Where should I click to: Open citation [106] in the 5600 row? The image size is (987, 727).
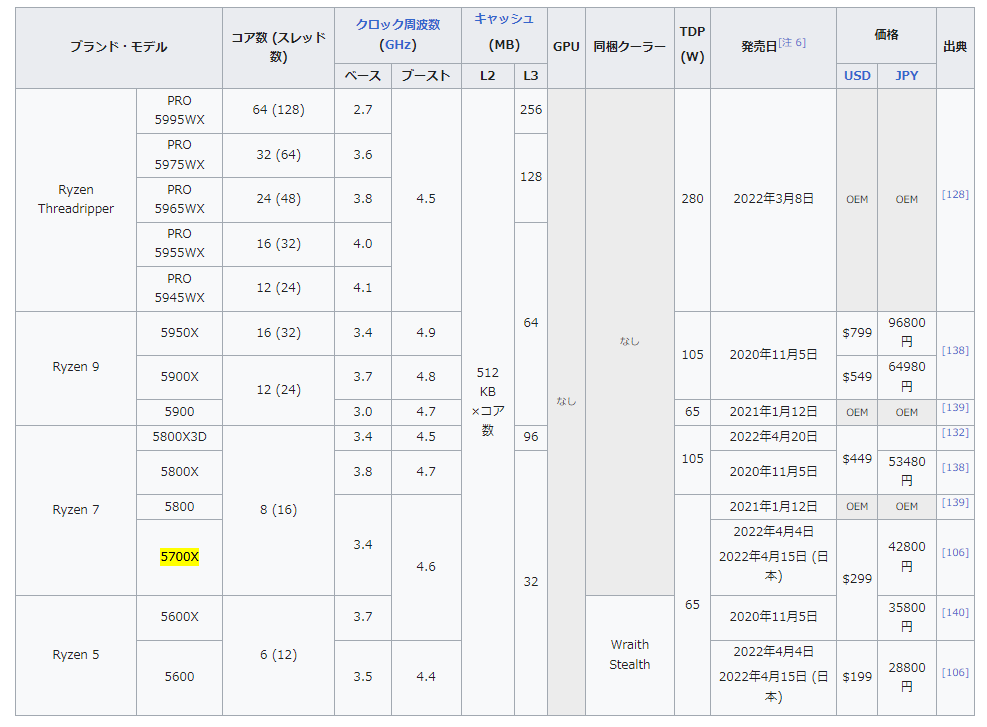click(x=955, y=672)
